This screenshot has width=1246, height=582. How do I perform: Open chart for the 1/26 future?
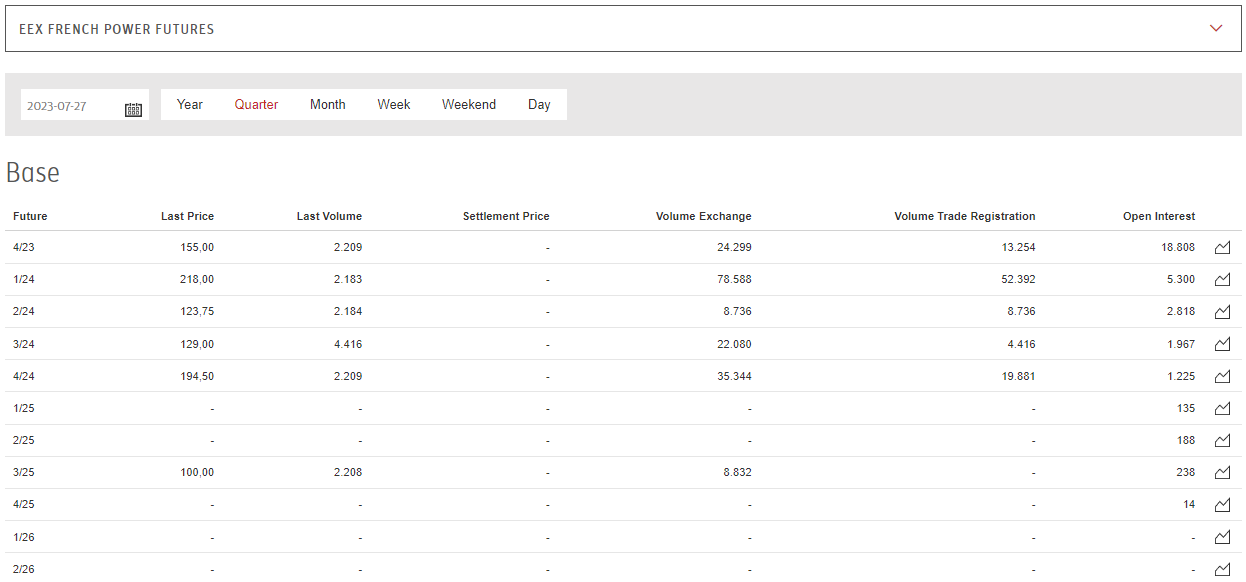[x=1222, y=537]
